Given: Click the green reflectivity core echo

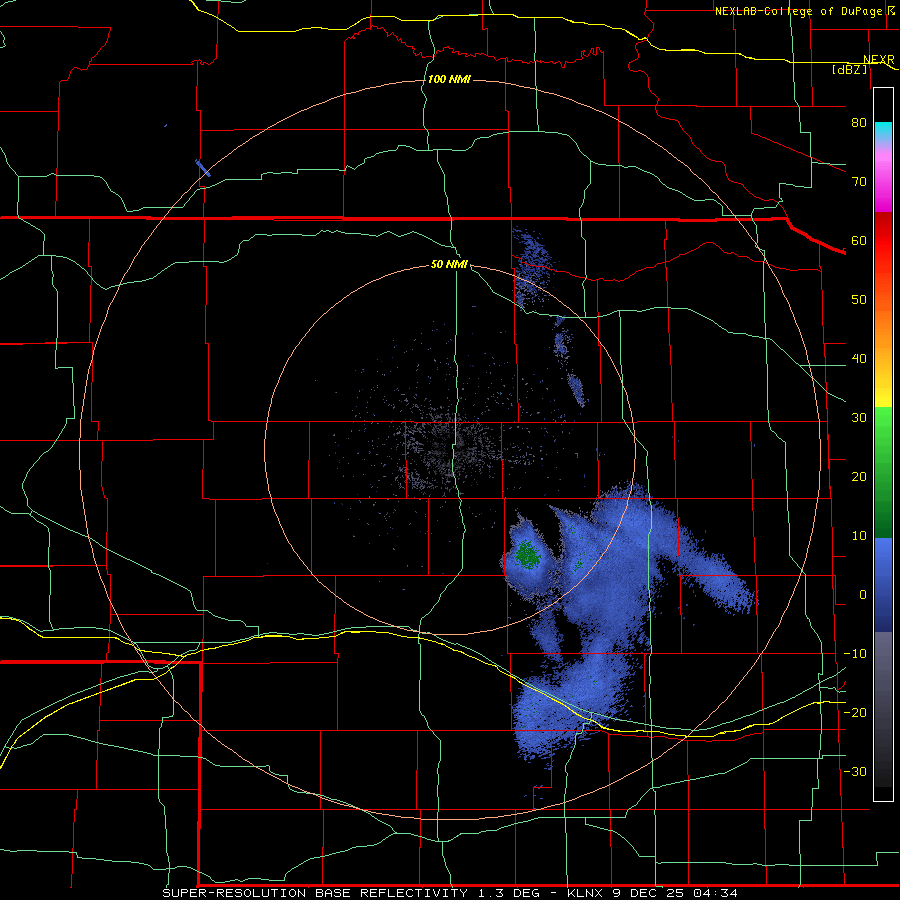Looking at the screenshot, I should point(527,554).
